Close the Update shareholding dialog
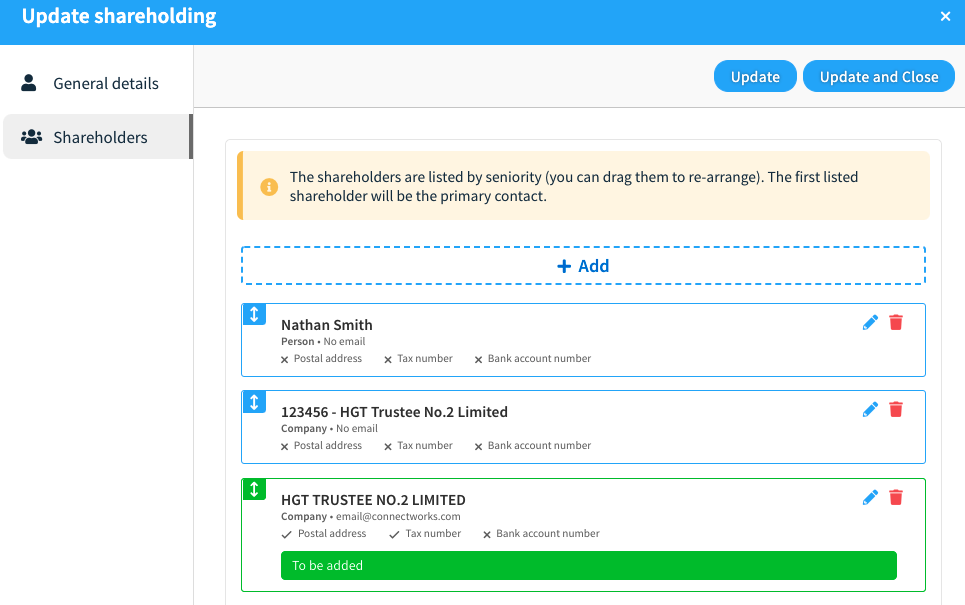965x605 pixels. 945,17
